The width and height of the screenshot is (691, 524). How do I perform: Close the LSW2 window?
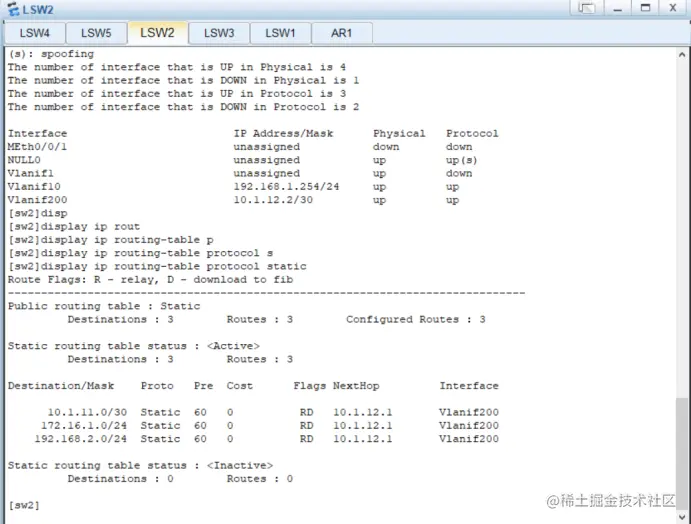(x=673, y=8)
